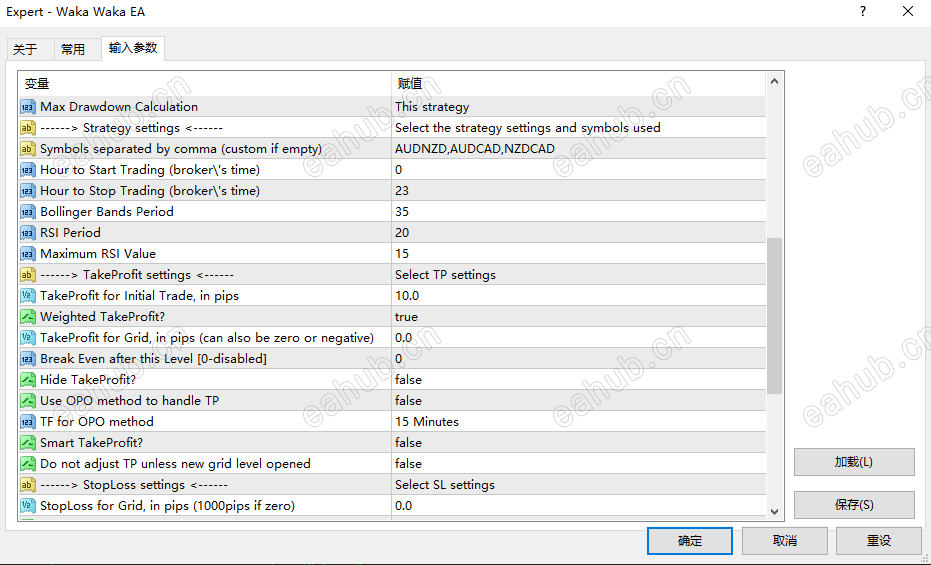931x565 pixels.
Task: Click the boolean icon beside Smart TakeProfit
Action: [27, 442]
